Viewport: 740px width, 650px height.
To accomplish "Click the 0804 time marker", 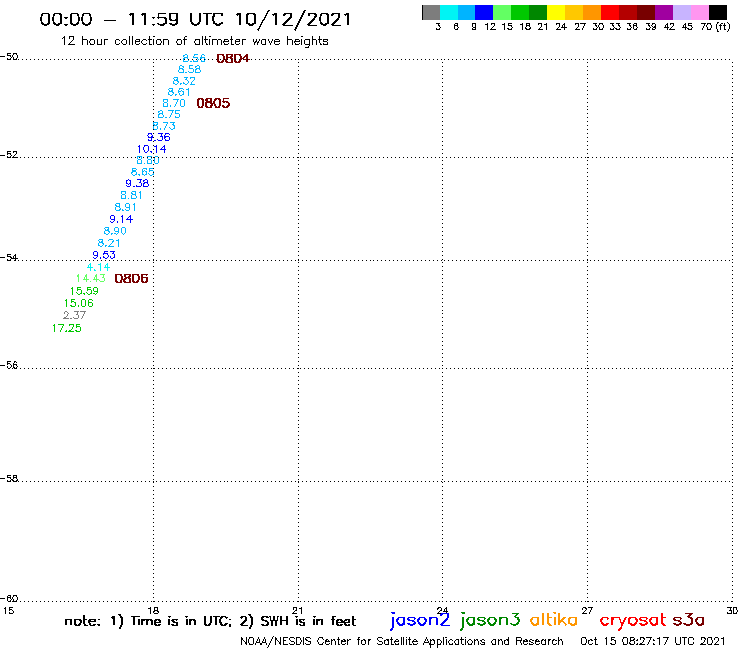I will [x=233, y=59].
